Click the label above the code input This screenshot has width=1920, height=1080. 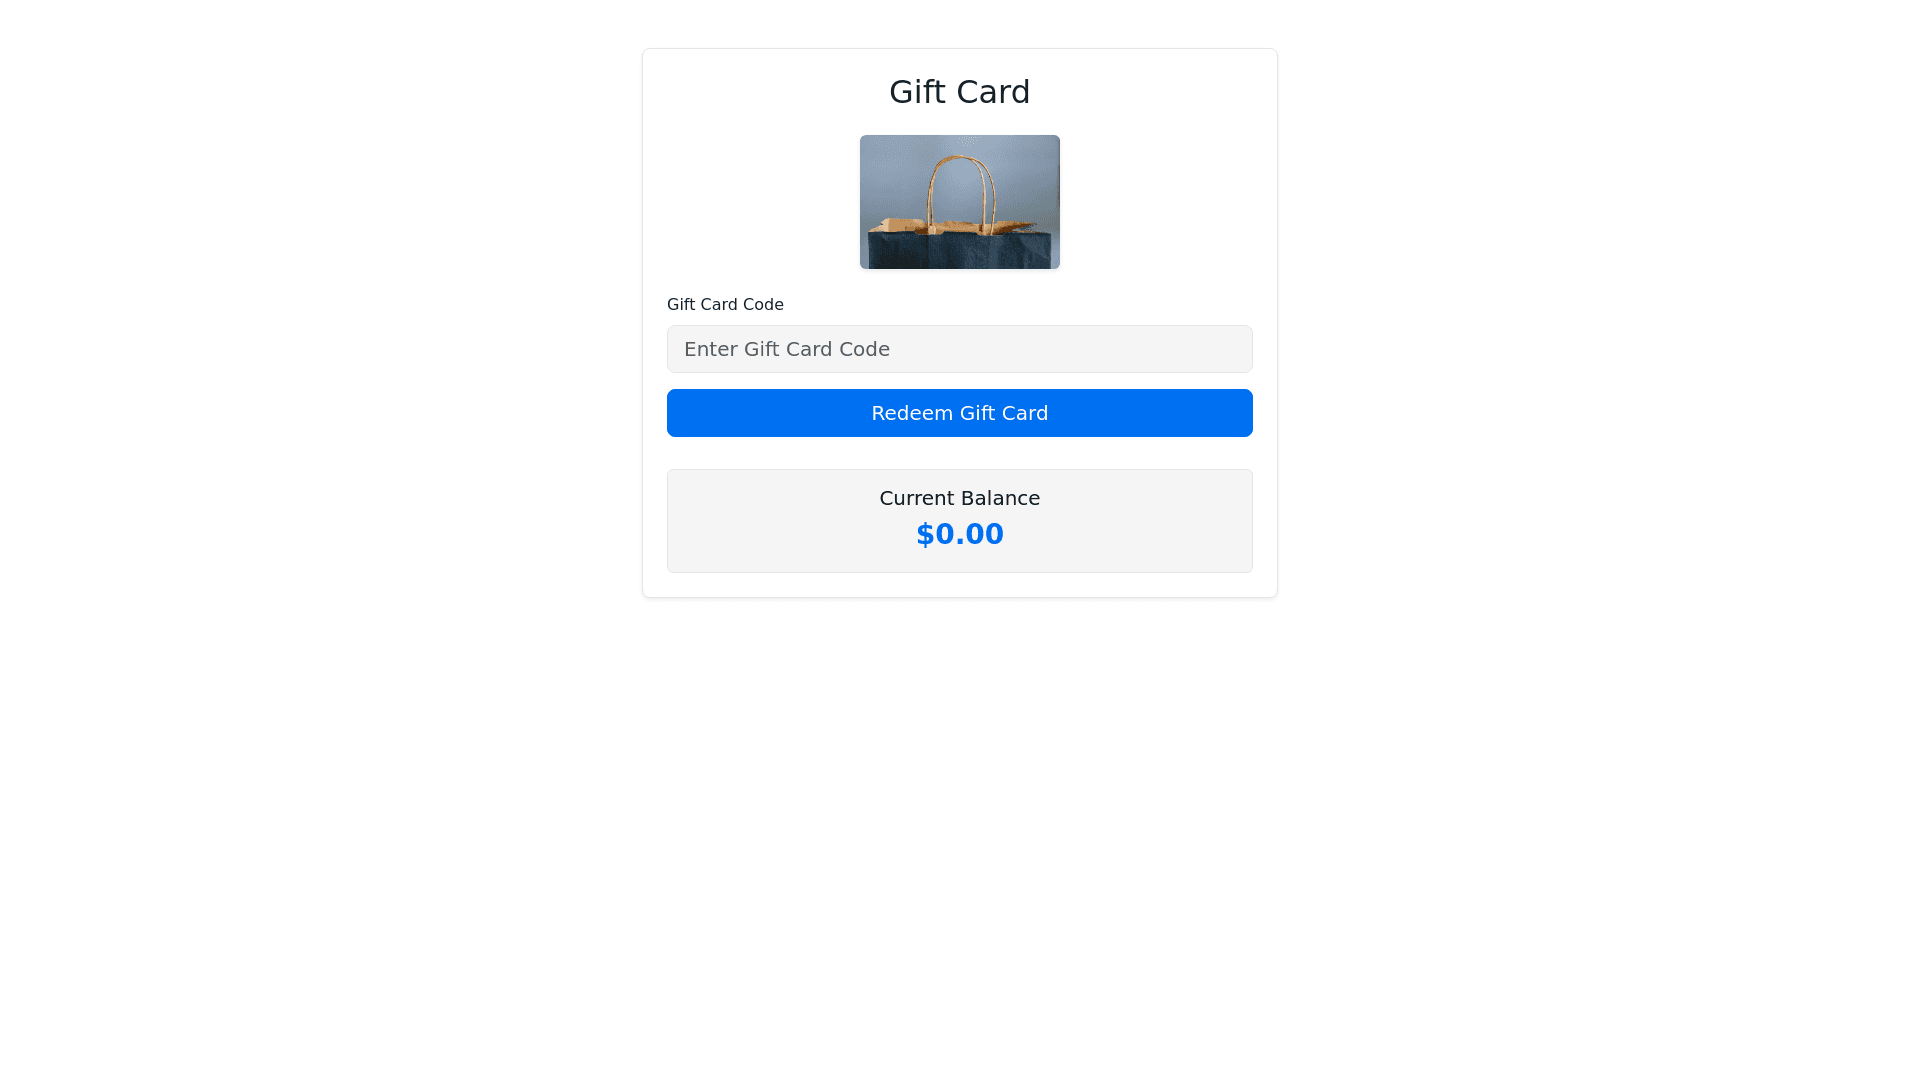pos(725,305)
